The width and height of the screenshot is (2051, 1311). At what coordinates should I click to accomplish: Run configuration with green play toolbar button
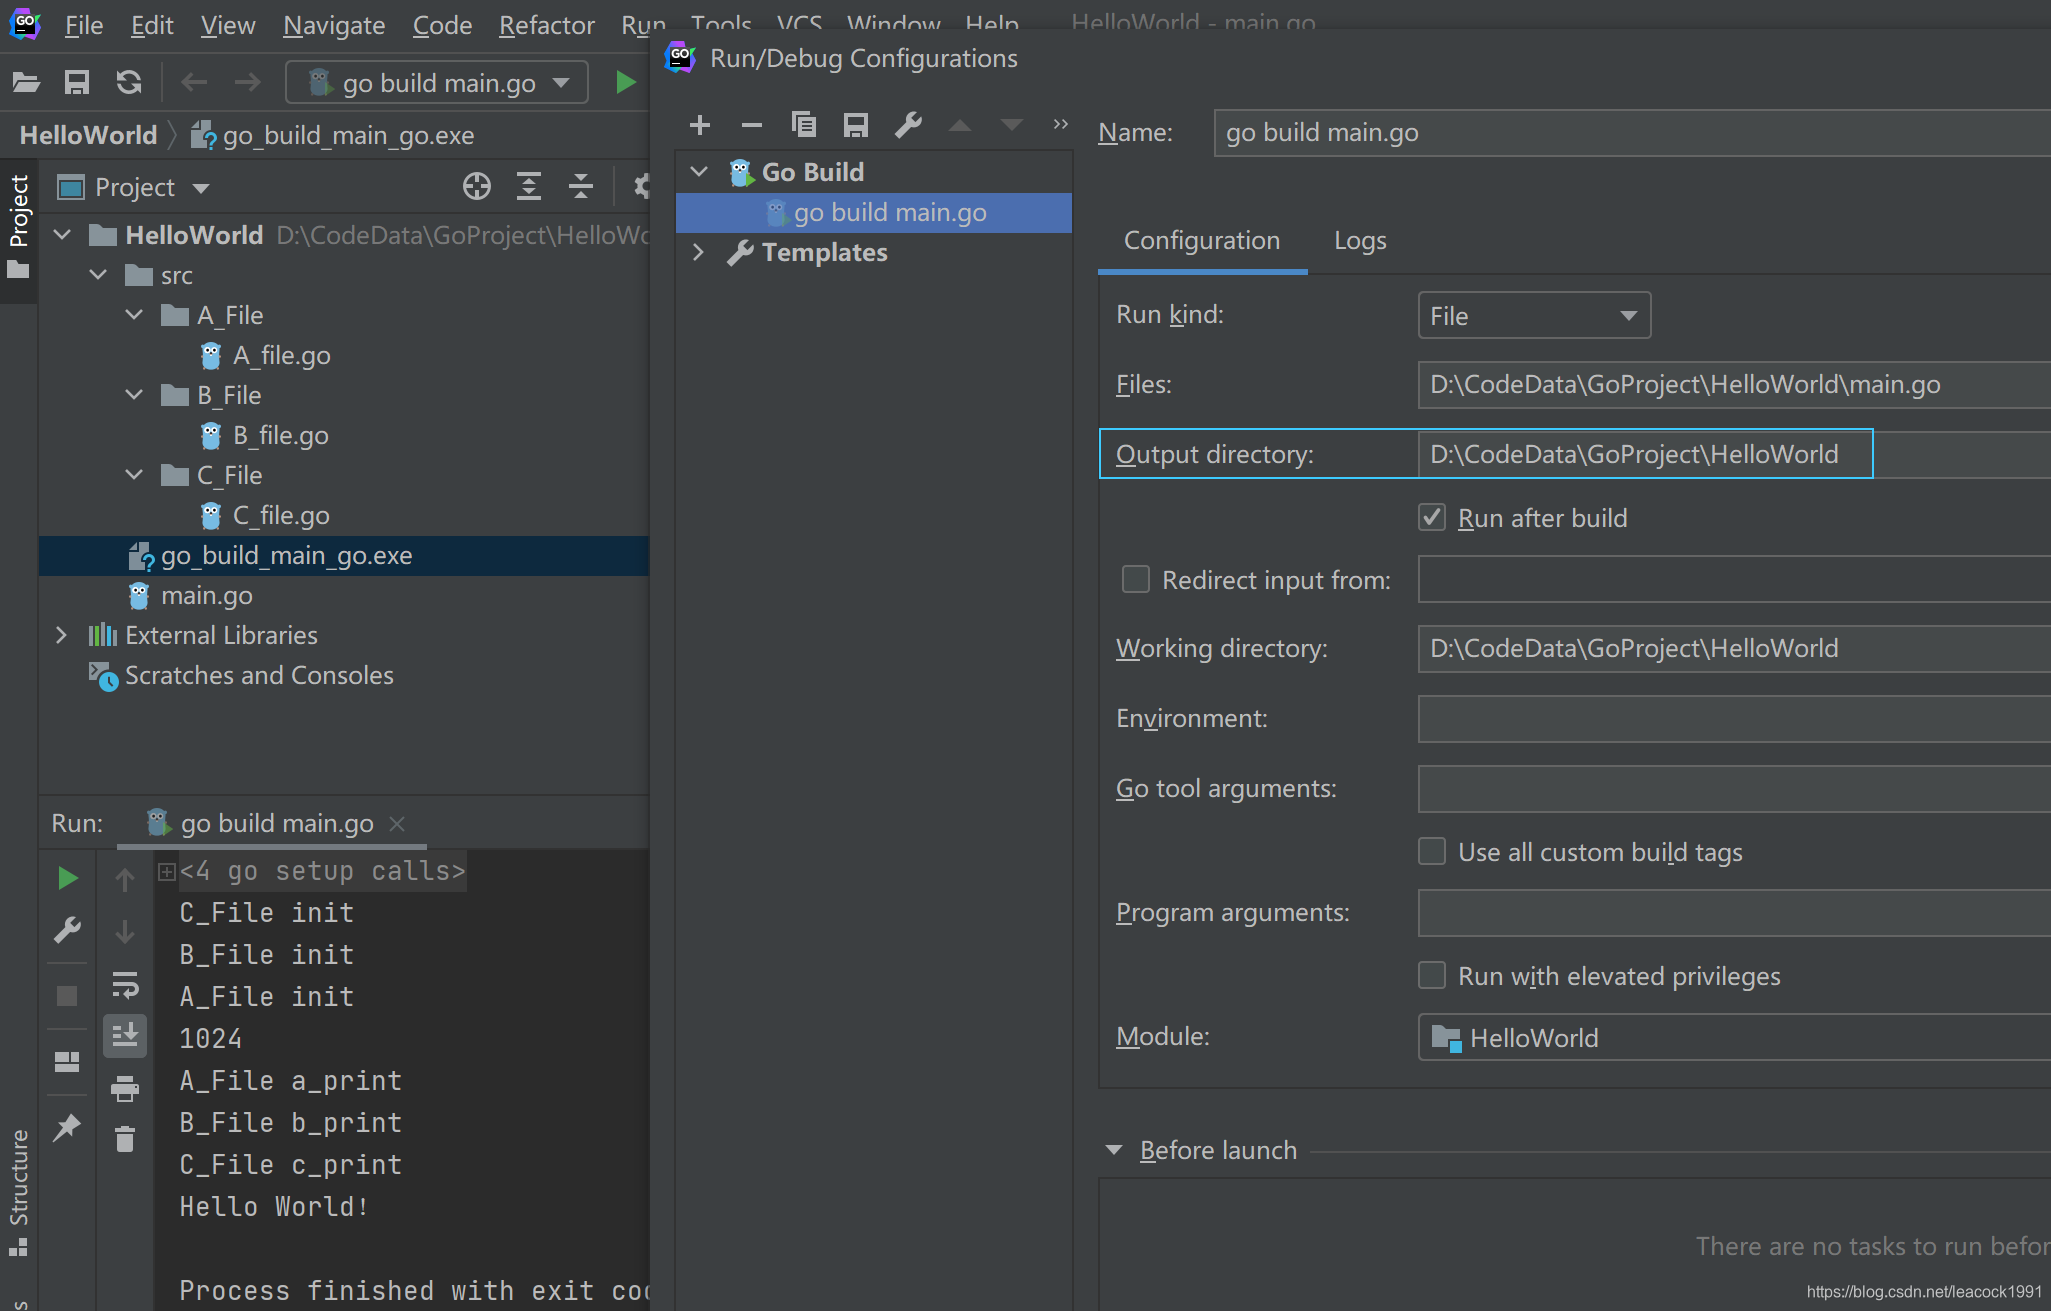point(625,82)
